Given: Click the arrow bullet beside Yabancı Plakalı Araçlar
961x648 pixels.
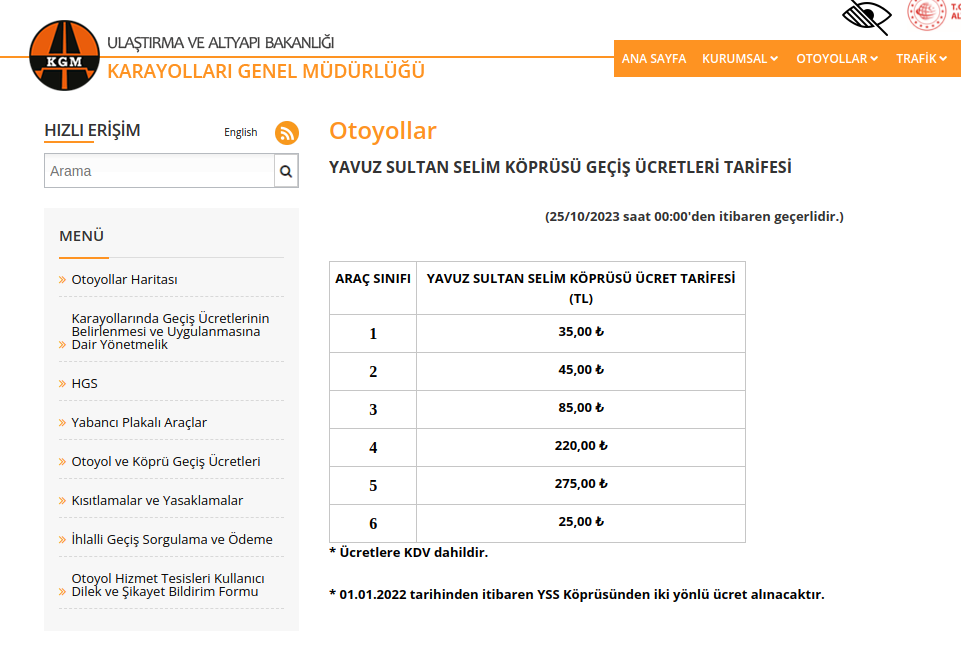Looking at the screenshot, I should point(63,423).
